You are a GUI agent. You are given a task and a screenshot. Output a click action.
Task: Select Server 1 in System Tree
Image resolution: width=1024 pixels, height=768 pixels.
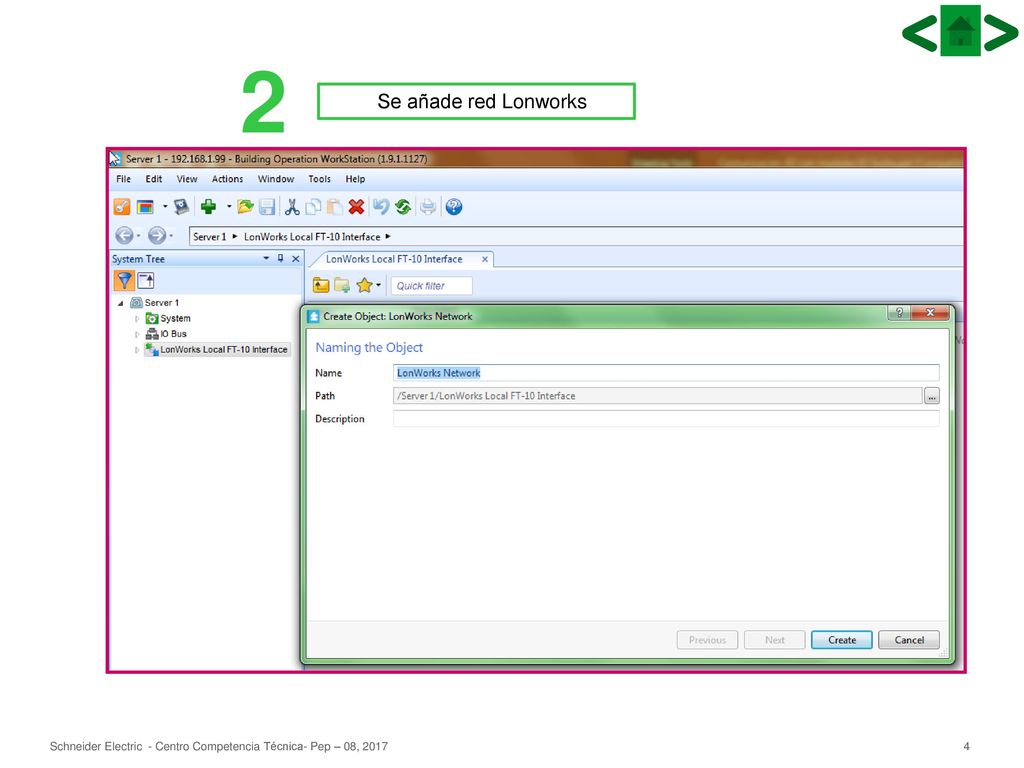(161, 303)
